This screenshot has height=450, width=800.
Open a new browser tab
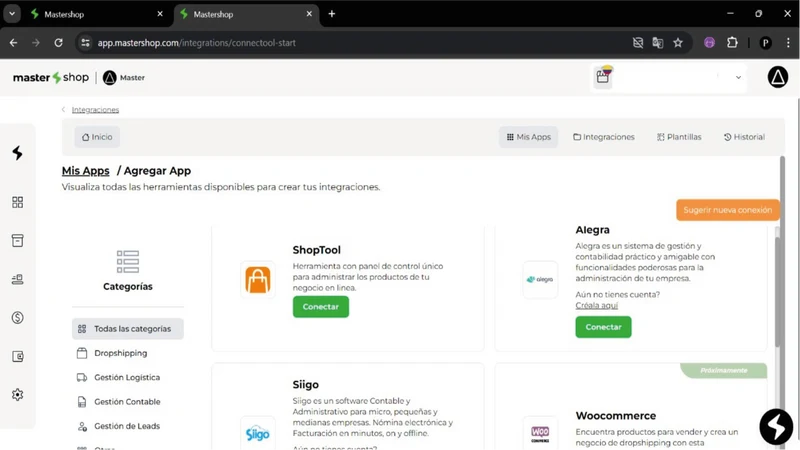point(332,14)
